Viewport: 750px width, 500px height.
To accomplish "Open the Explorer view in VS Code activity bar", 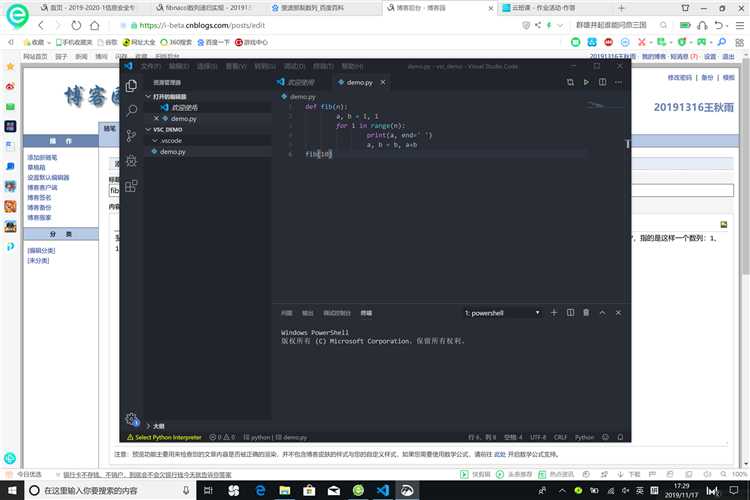I will [x=131, y=86].
